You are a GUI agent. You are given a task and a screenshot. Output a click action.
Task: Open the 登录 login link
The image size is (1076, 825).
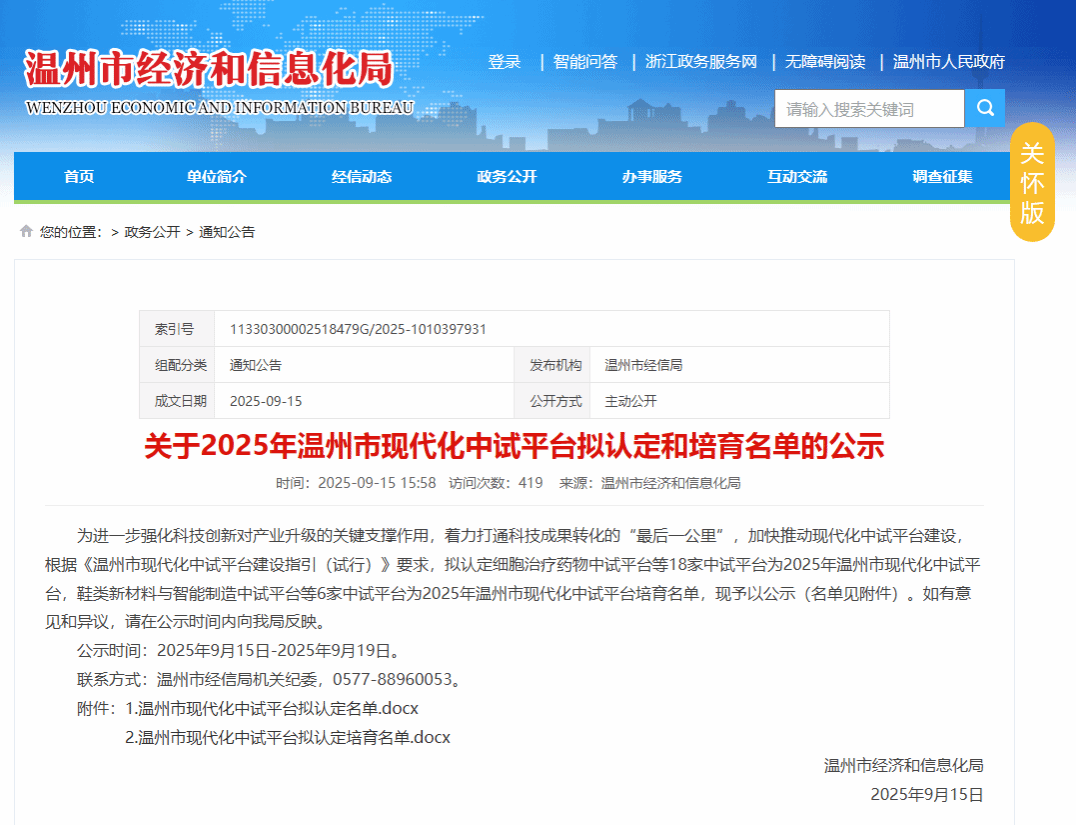[504, 62]
